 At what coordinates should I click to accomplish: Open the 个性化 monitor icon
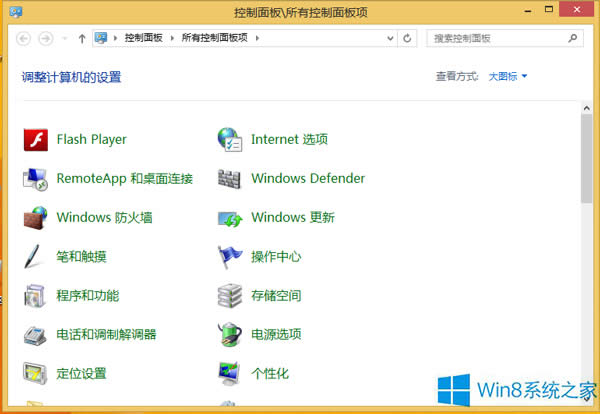pyautogui.click(x=229, y=373)
